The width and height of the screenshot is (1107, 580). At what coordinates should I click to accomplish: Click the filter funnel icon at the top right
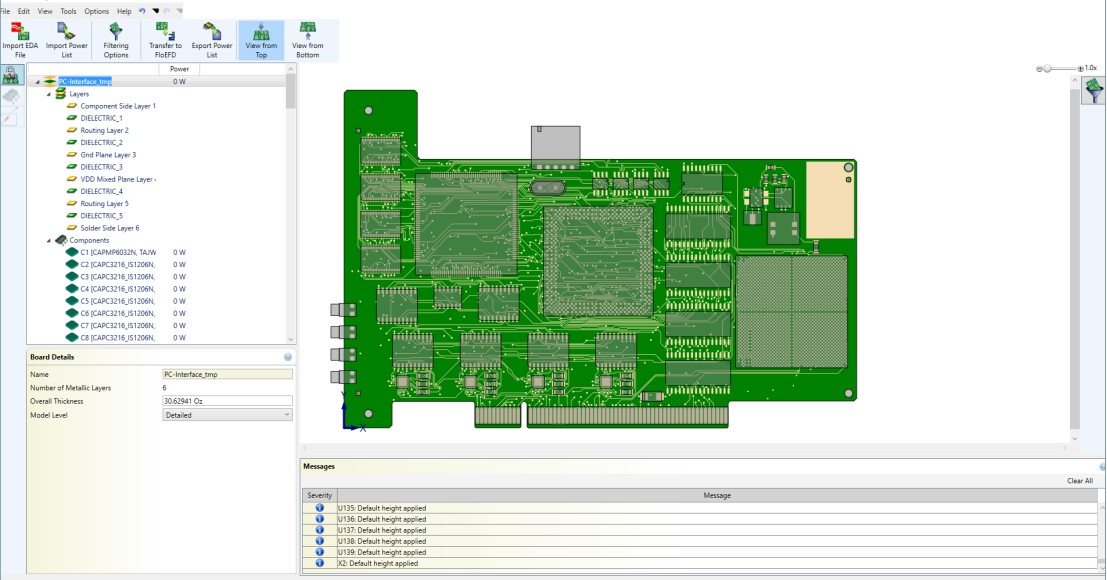(x=1094, y=90)
